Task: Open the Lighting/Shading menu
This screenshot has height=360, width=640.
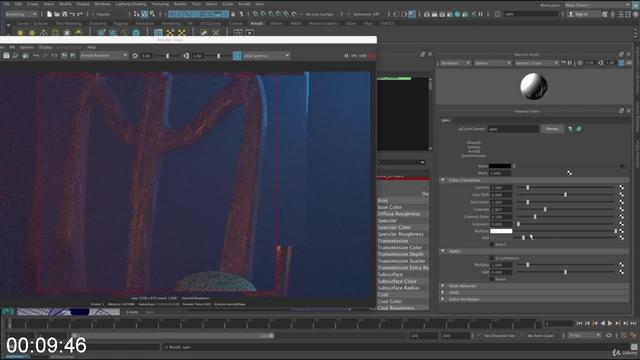Action: point(131,4)
